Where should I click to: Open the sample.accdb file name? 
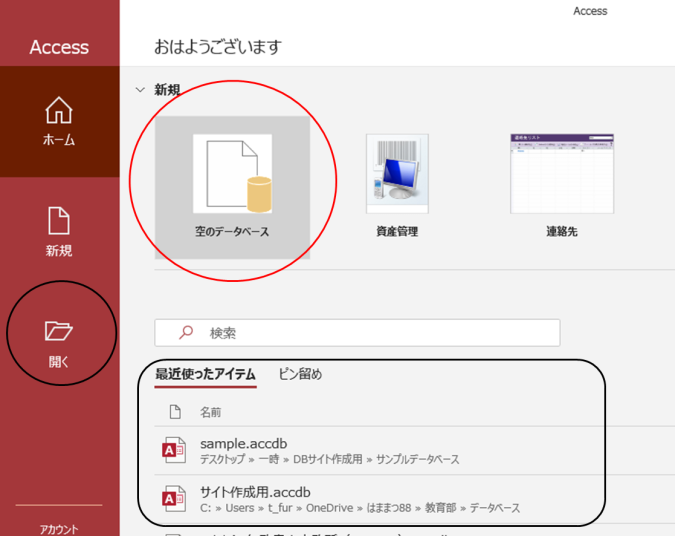click(x=244, y=443)
